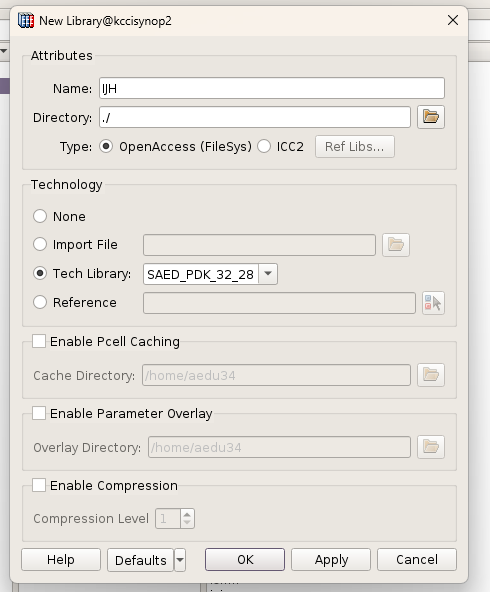Open the Cache Directory folder browser icon
The height and width of the screenshot is (592, 490).
pyautogui.click(x=431, y=375)
